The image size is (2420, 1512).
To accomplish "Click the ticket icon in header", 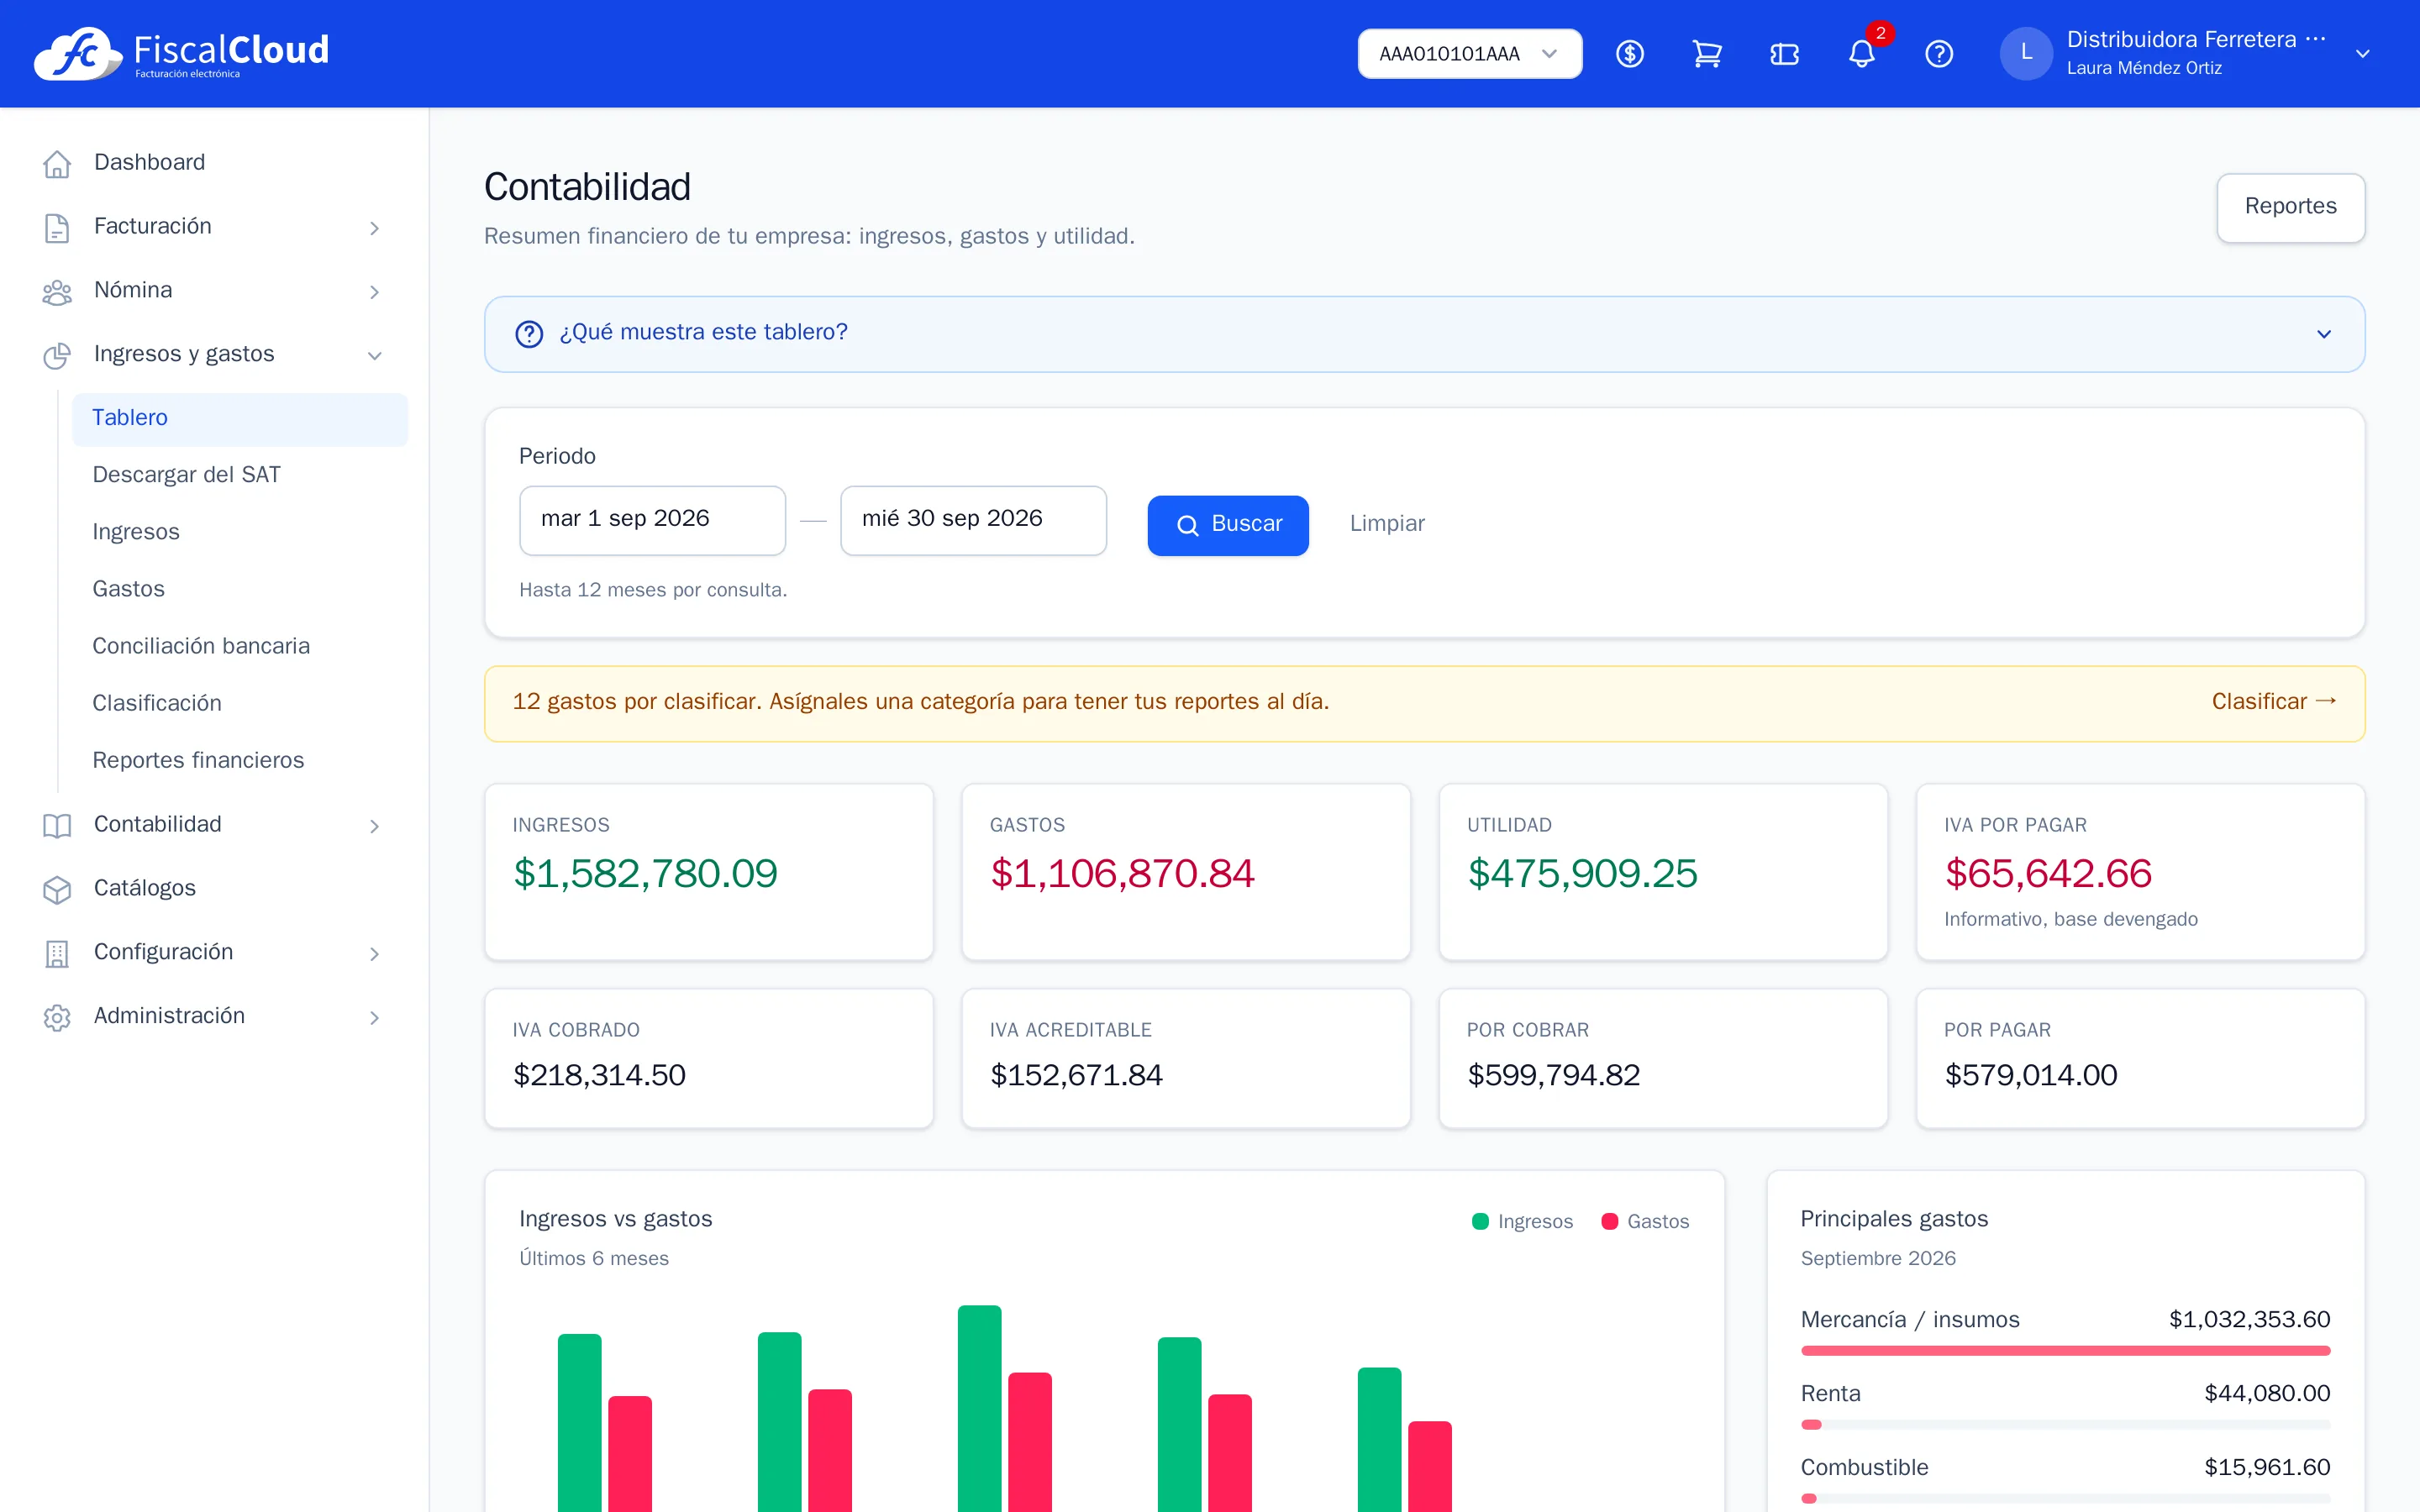I will (1784, 54).
